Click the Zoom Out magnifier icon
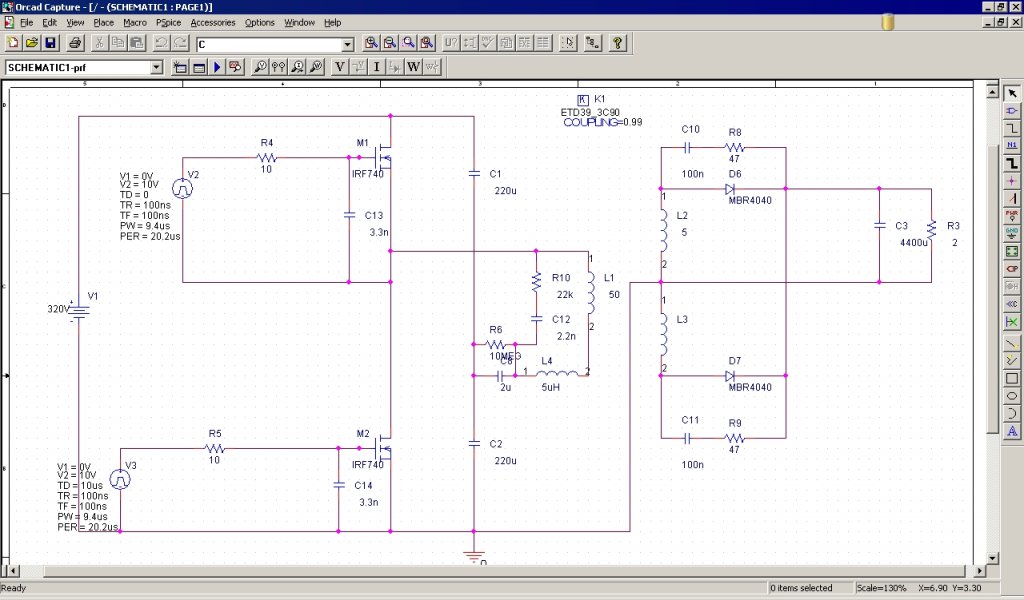 390,43
